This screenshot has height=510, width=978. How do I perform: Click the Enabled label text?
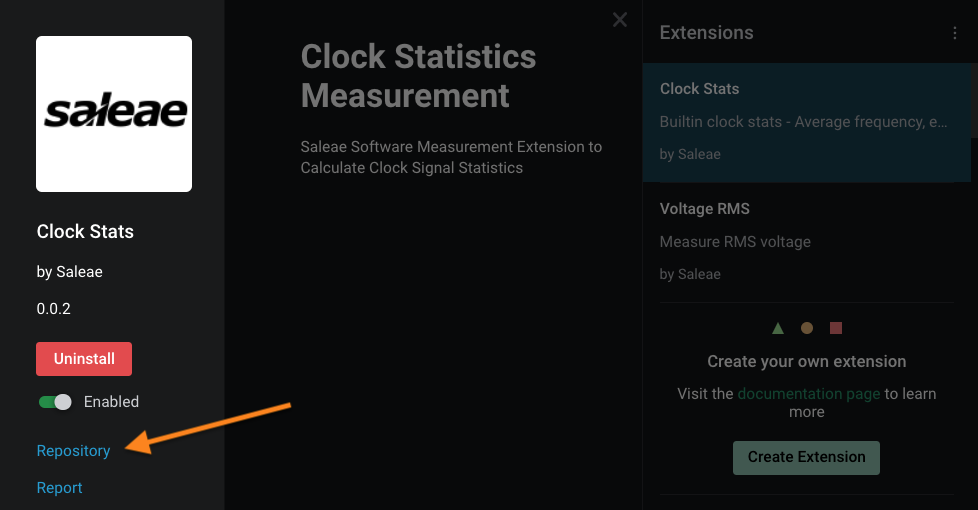[111, 402]
